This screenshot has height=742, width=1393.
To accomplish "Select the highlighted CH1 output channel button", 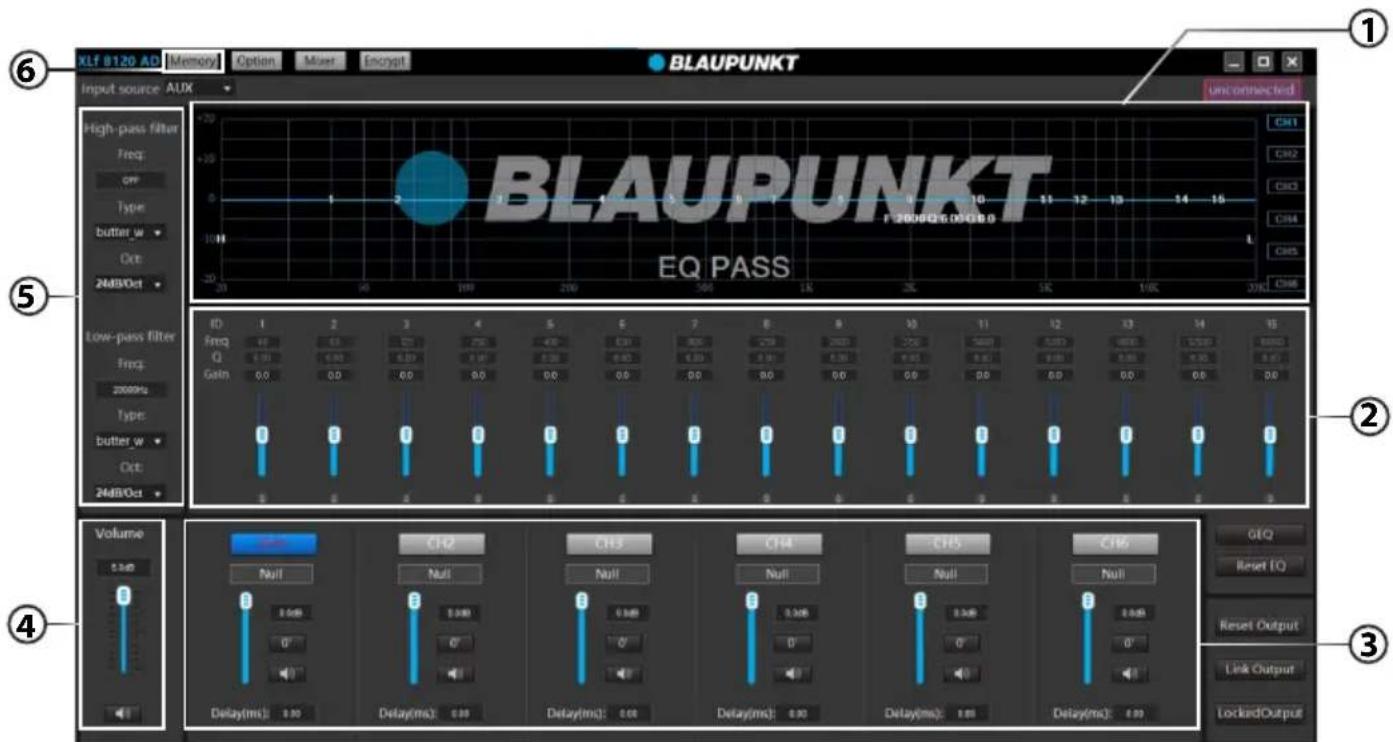I will click(x=272, y=543).
